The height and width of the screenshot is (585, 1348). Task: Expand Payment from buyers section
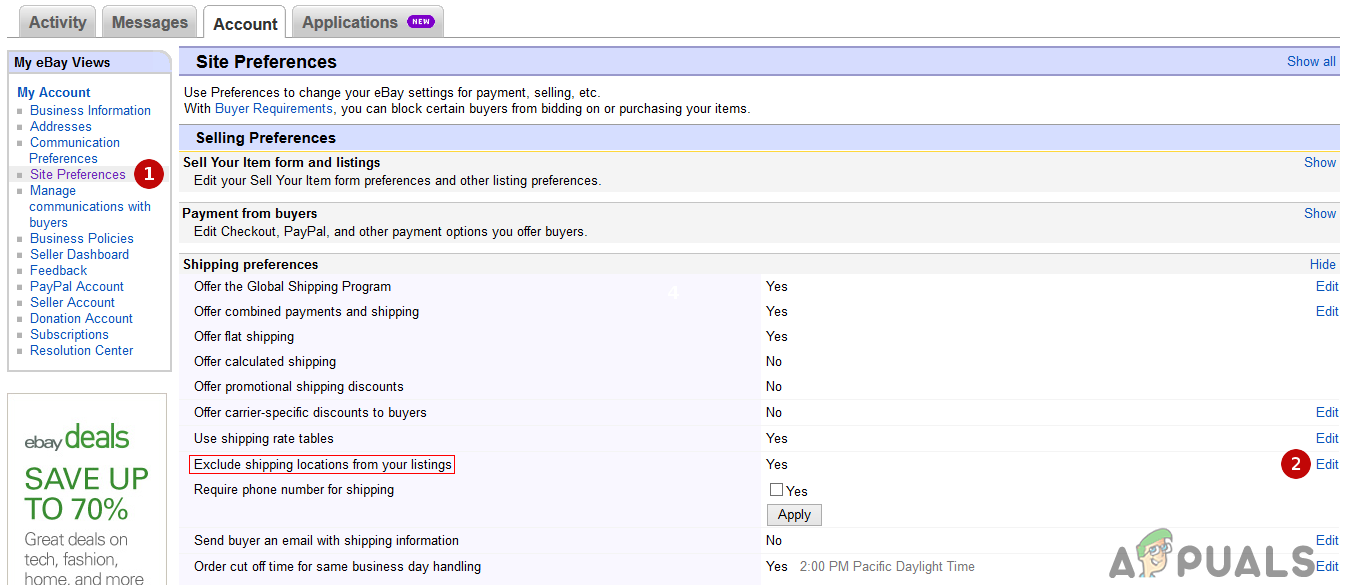(1319, 213)
